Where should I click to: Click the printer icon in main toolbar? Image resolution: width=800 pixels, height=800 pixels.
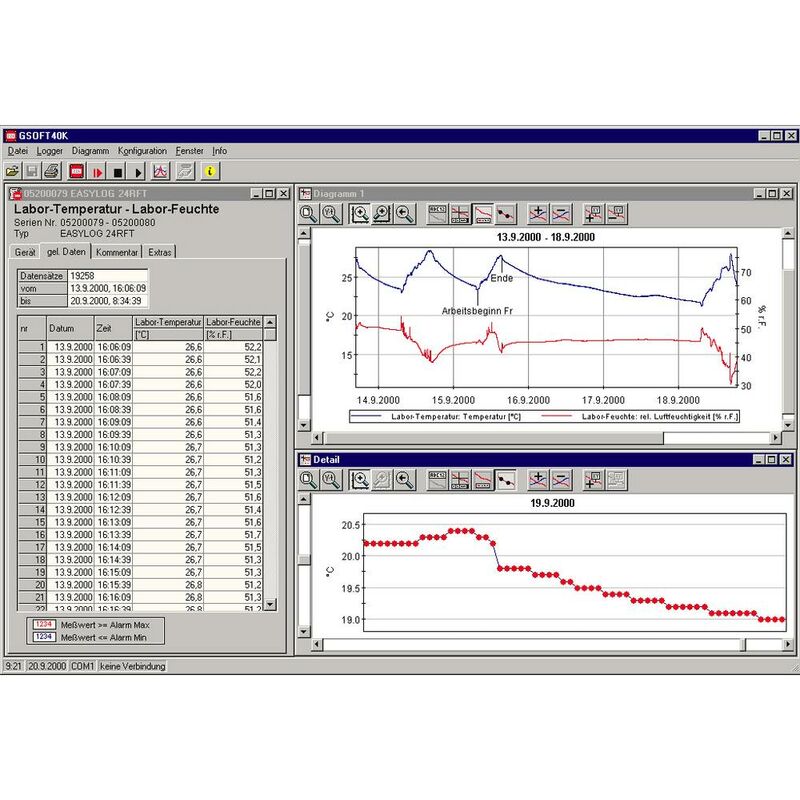(51, 171)
